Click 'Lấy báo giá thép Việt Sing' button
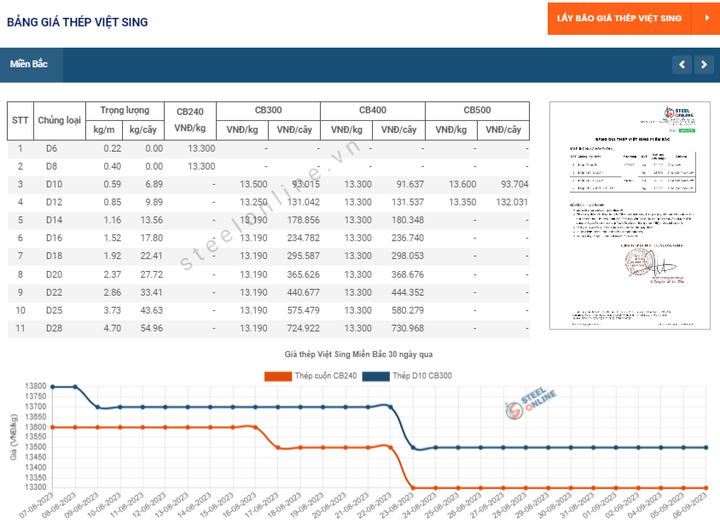 click(x=619, y=18)
